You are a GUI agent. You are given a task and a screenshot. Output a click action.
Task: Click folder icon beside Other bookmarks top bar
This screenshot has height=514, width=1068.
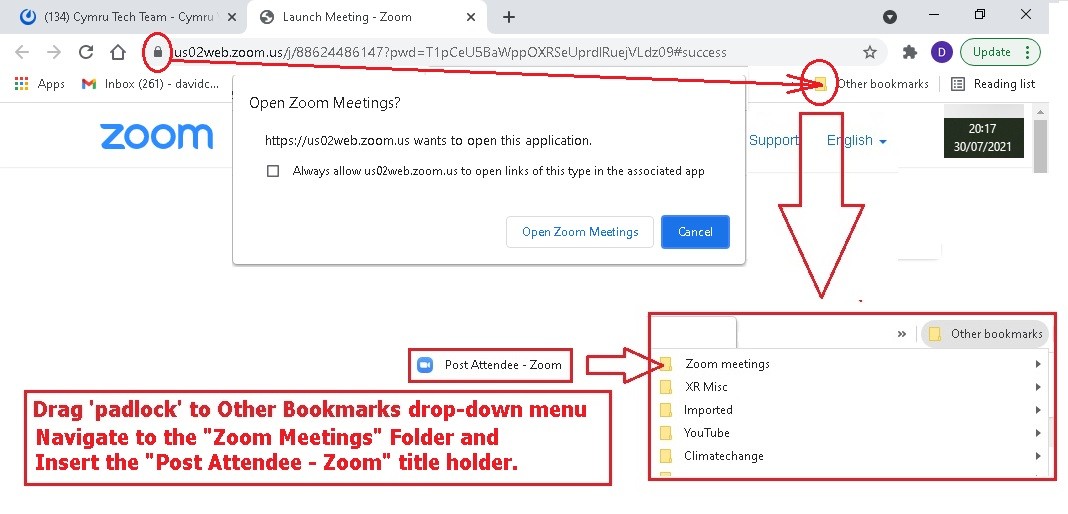pyautogui.click(x=821, y=84)
